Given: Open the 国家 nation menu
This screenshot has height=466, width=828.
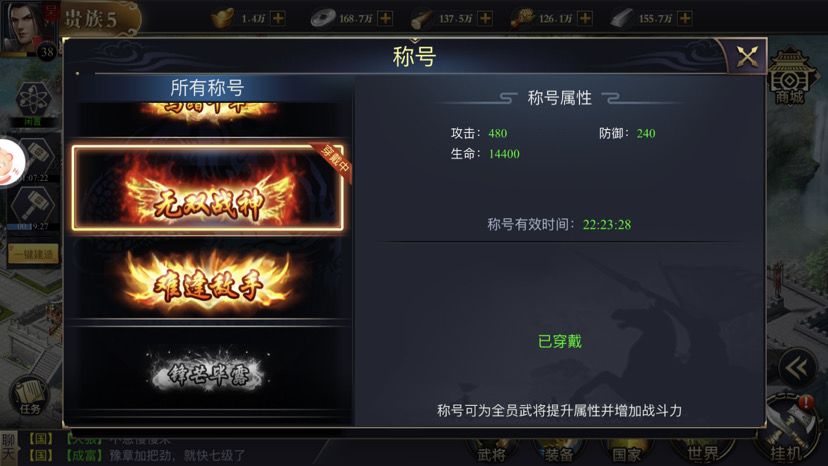Looking at the screenshot, I should click(x=626, y=453).
